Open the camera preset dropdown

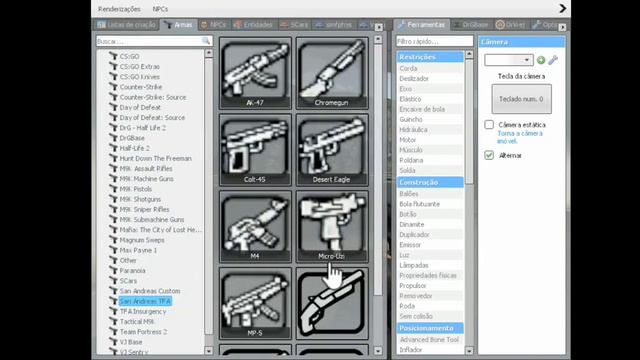tap(509, 60)
